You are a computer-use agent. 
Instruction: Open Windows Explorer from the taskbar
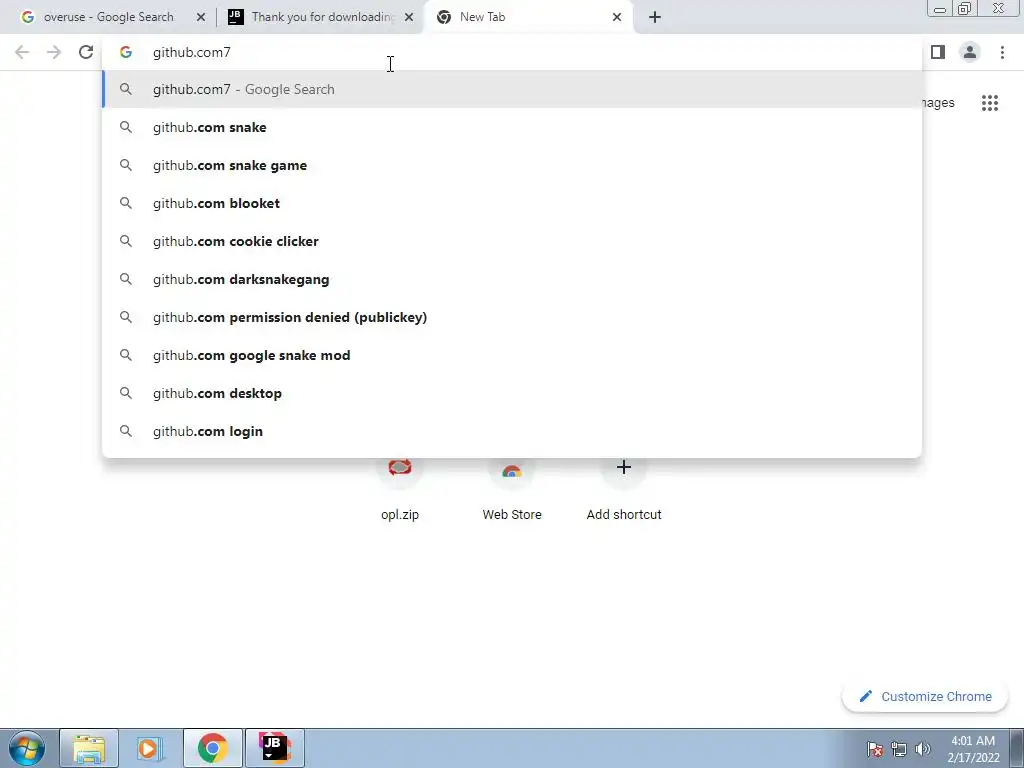coord(89,748)
